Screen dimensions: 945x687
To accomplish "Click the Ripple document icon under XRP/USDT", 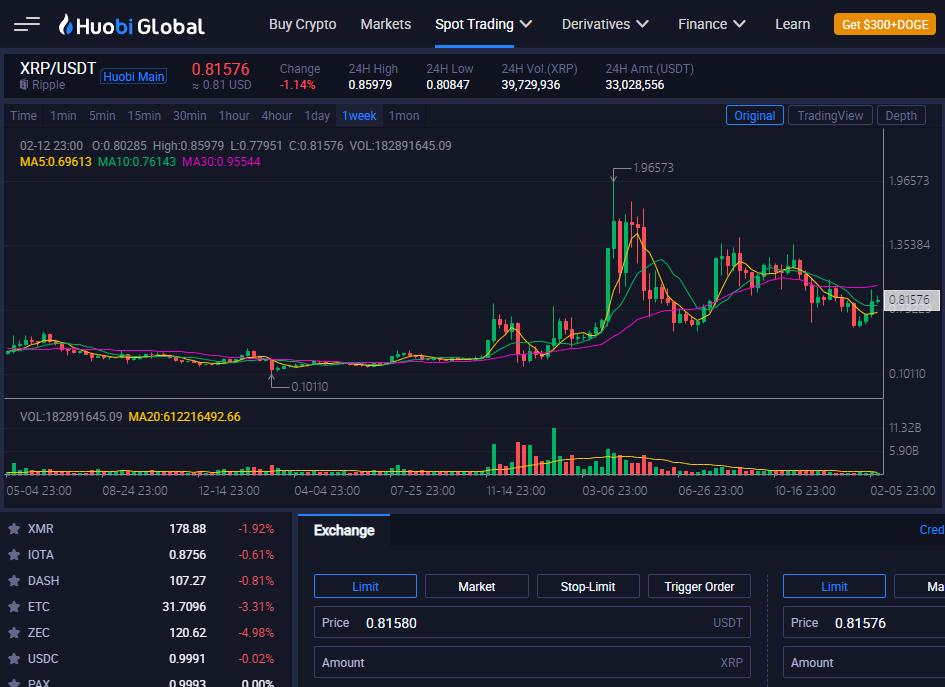I will [24, 84].
